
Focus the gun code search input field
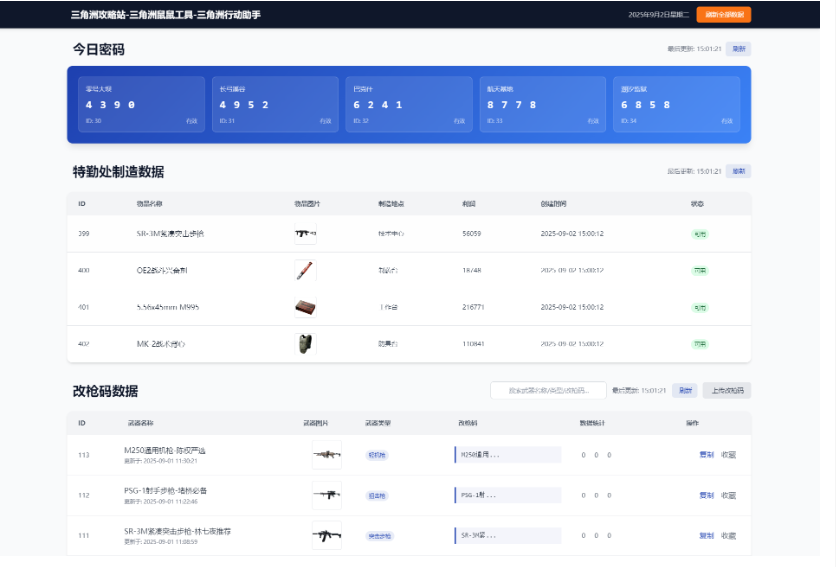548,391
